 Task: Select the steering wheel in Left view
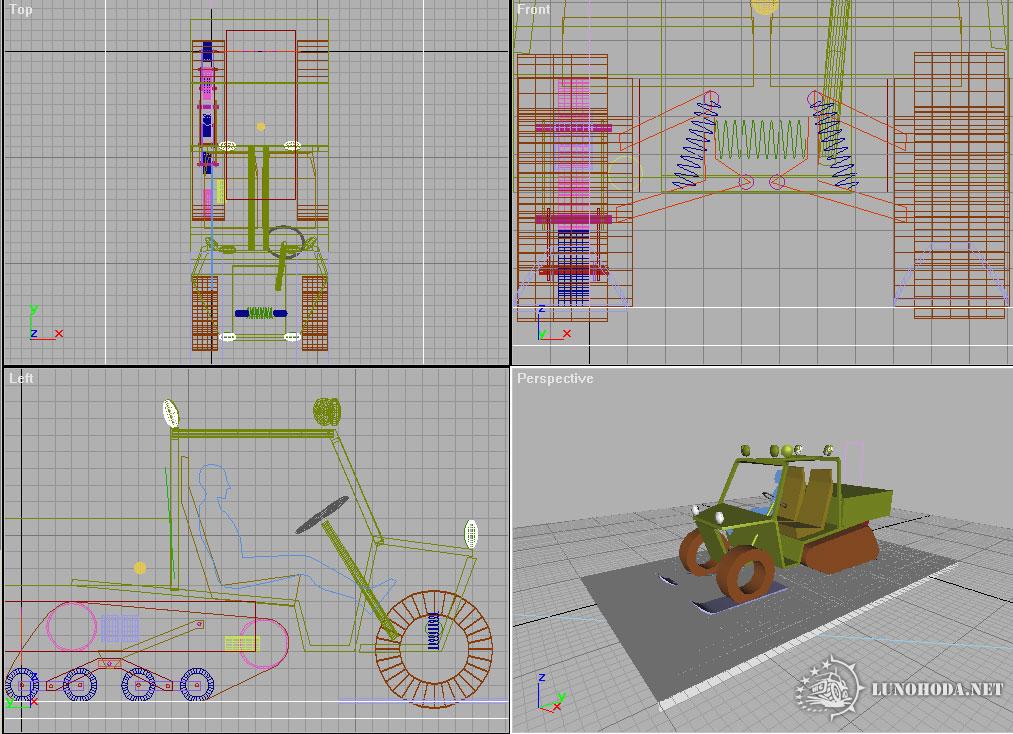pos(320,514)
